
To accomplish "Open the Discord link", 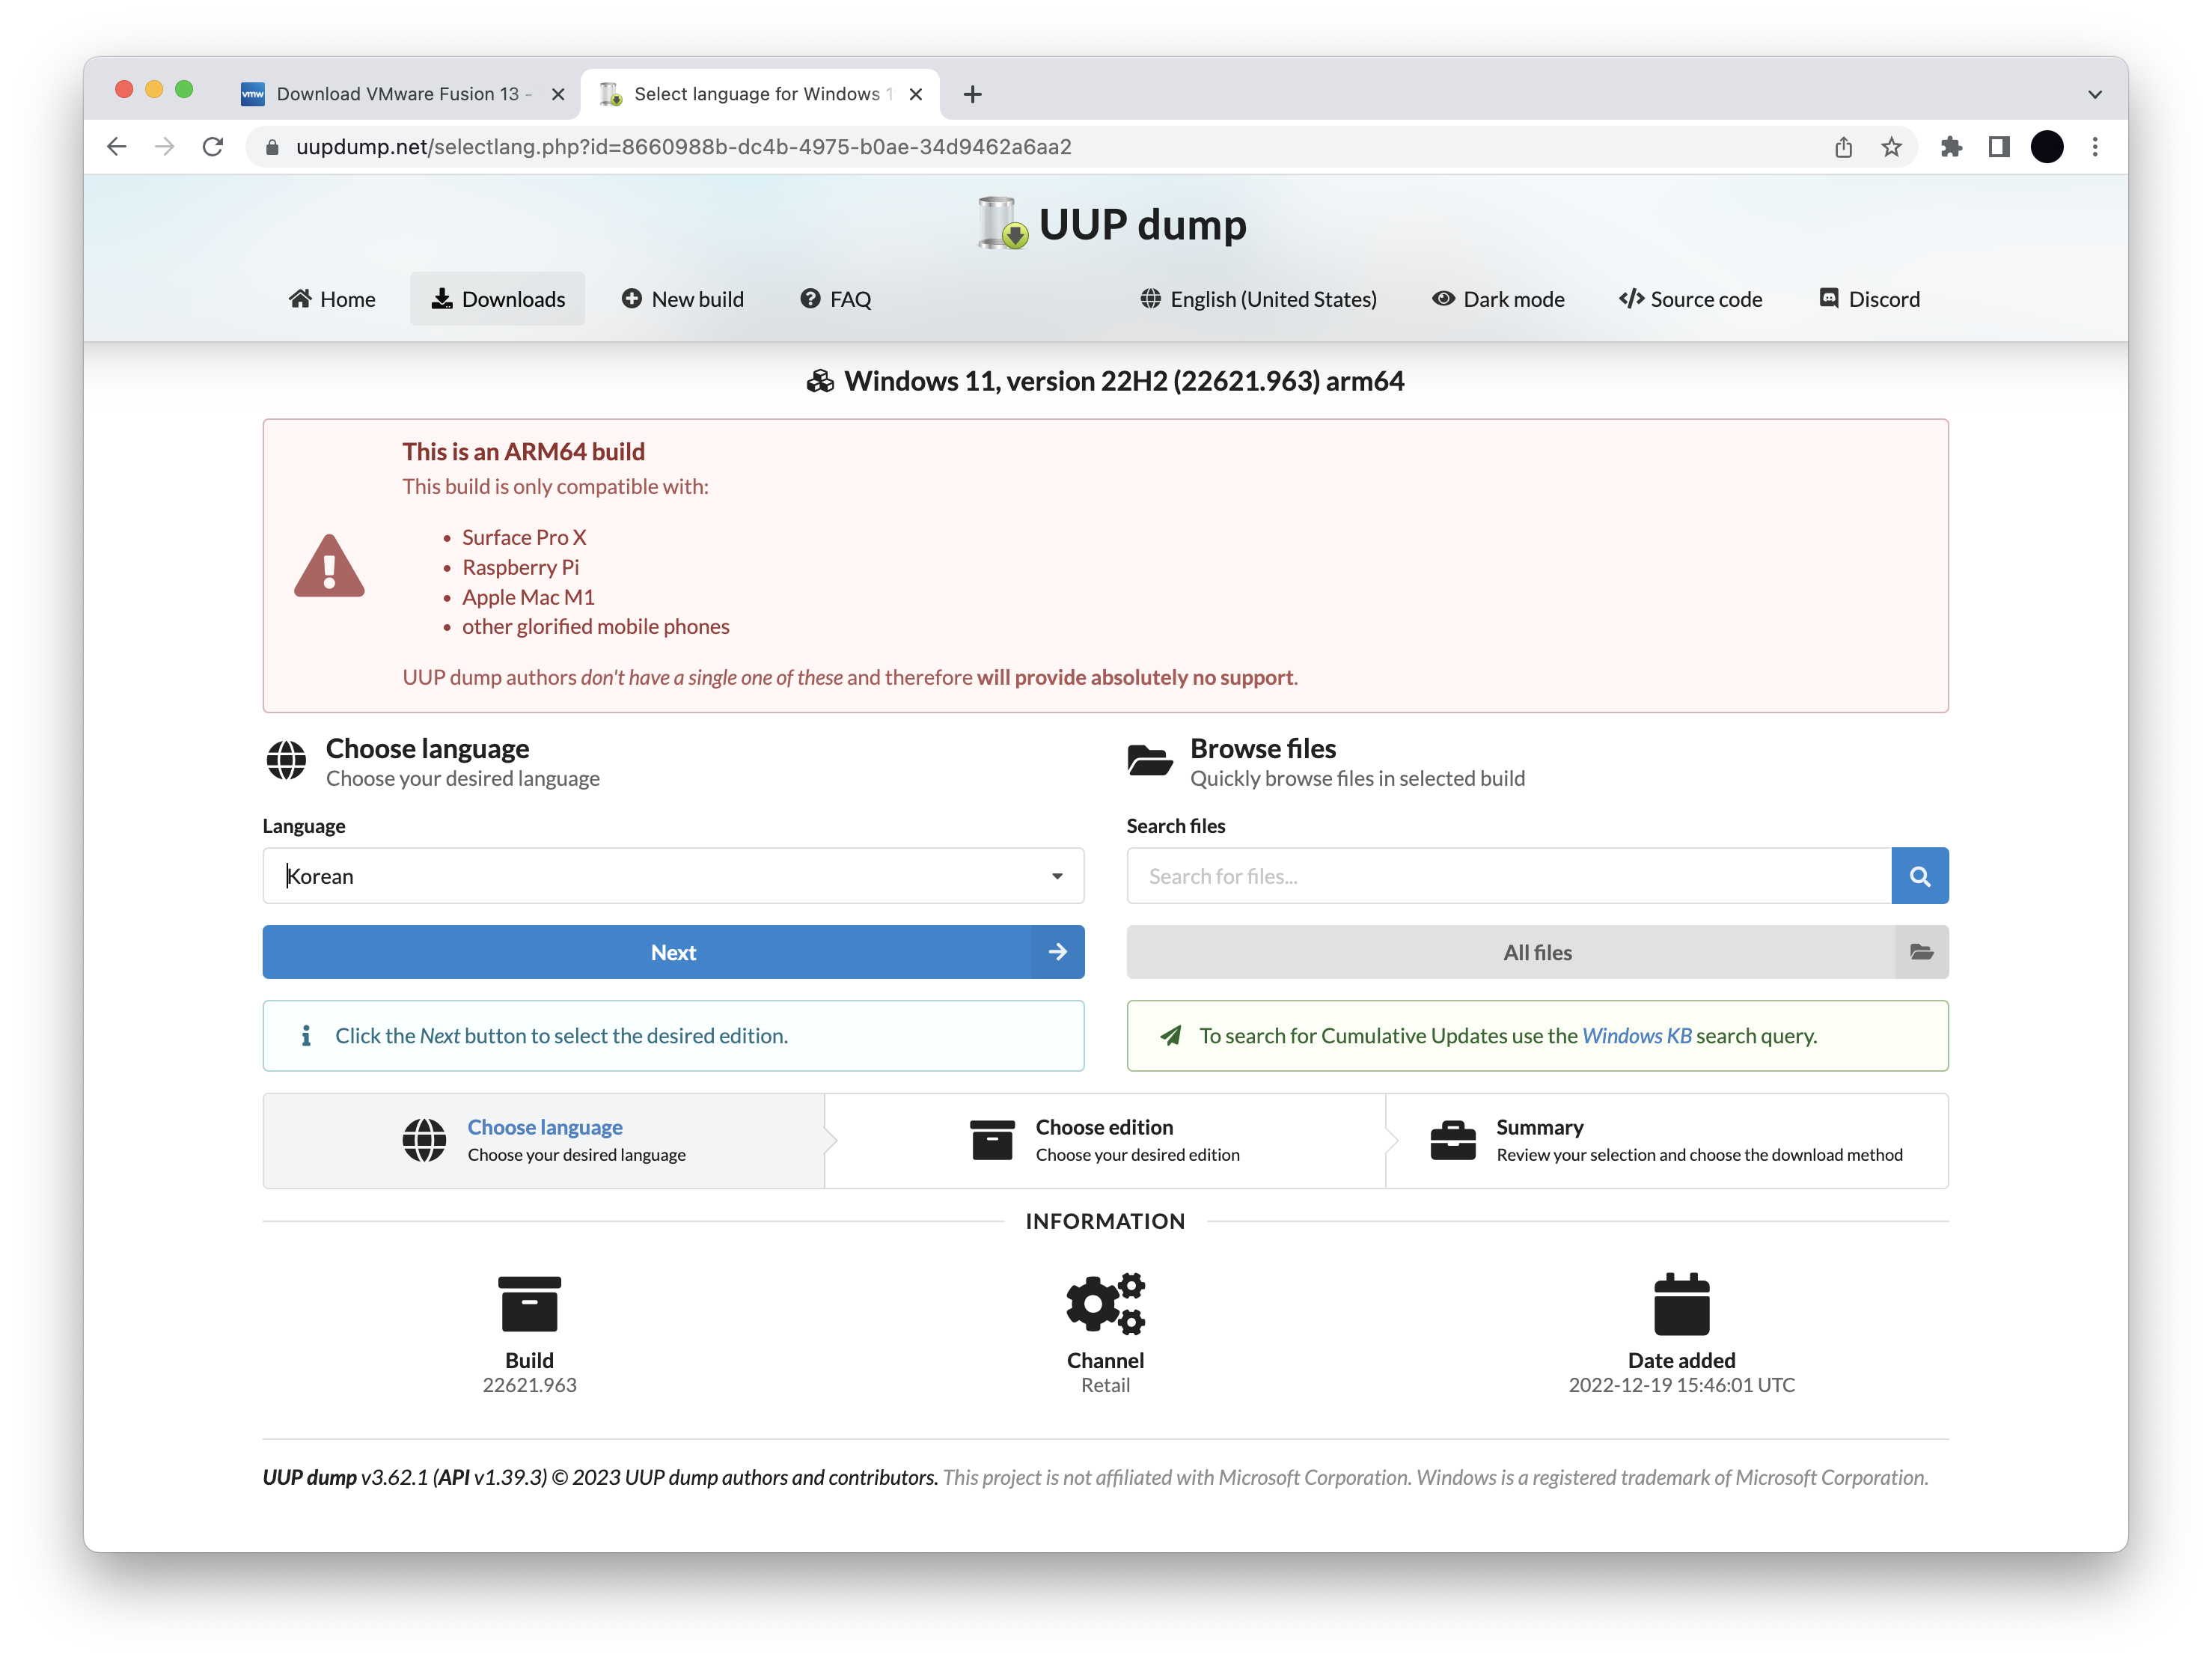I will tap(1869, 299).
